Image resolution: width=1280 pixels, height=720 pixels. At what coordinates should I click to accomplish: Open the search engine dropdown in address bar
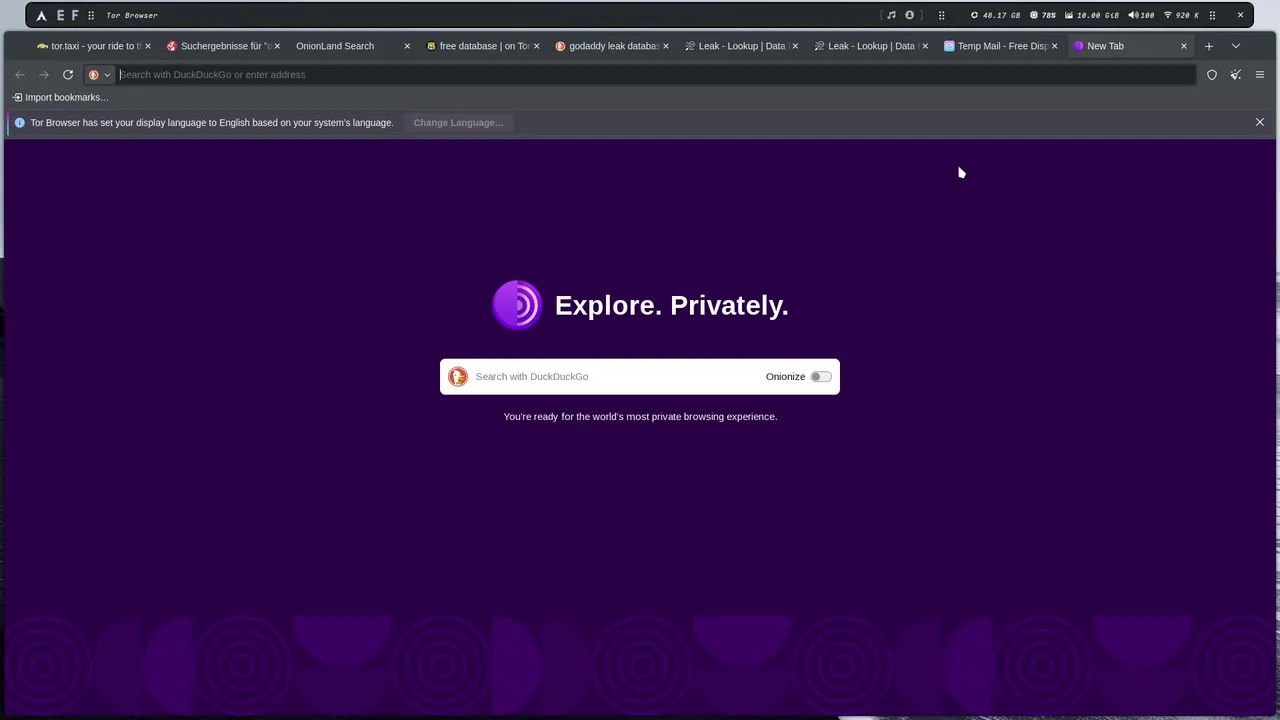click(x=100, y=75)
